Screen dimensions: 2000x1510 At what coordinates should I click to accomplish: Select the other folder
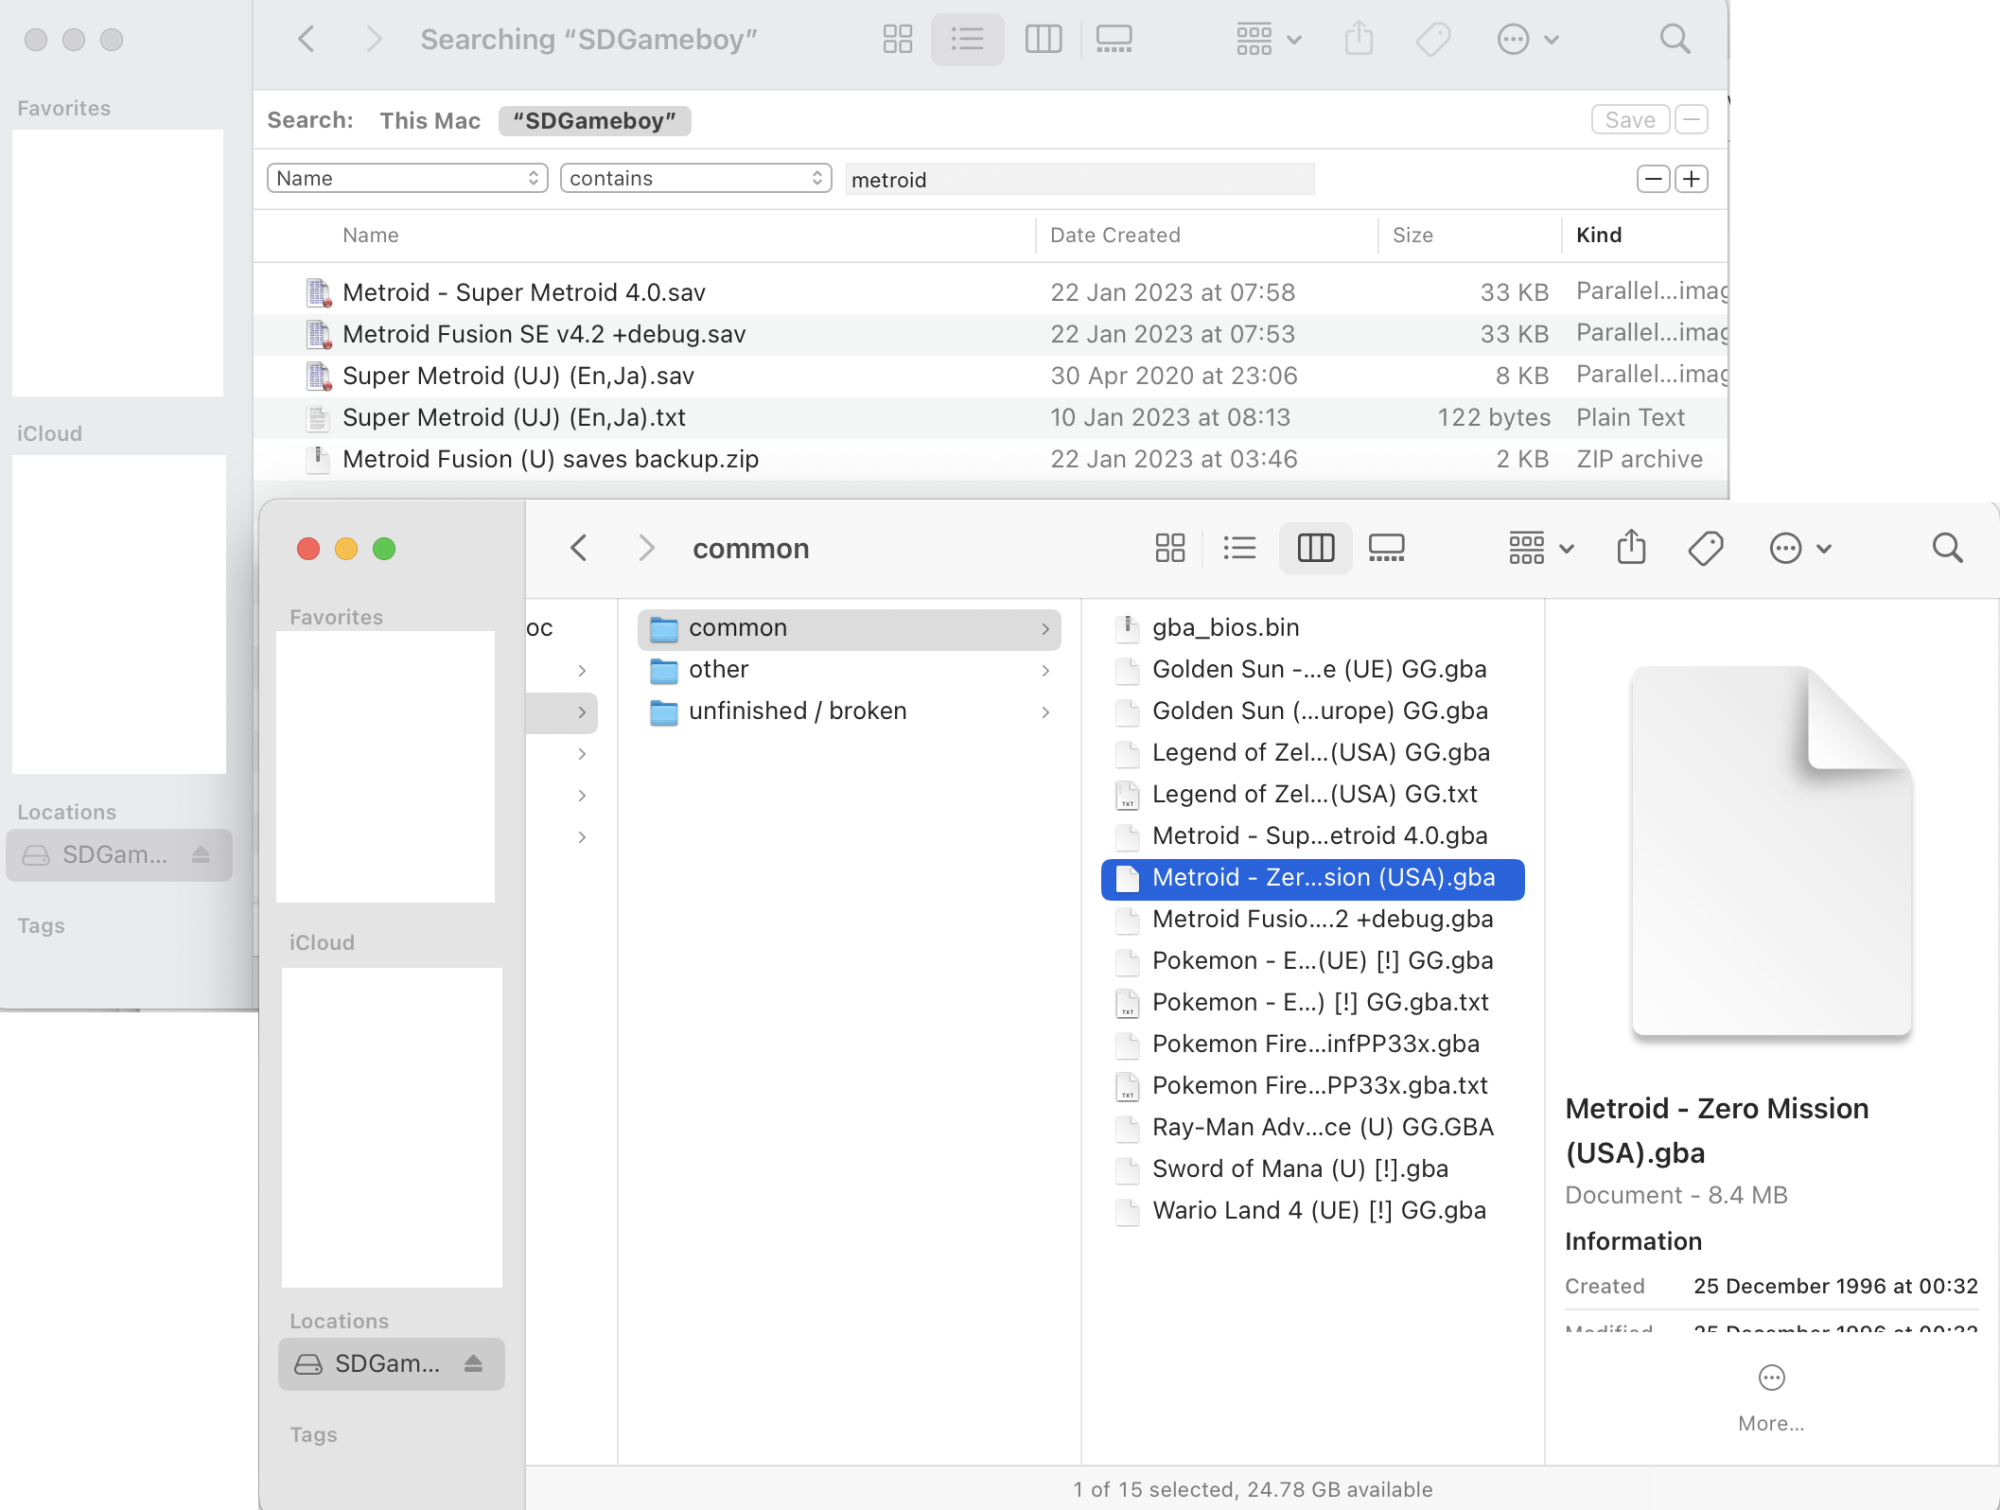849,670
